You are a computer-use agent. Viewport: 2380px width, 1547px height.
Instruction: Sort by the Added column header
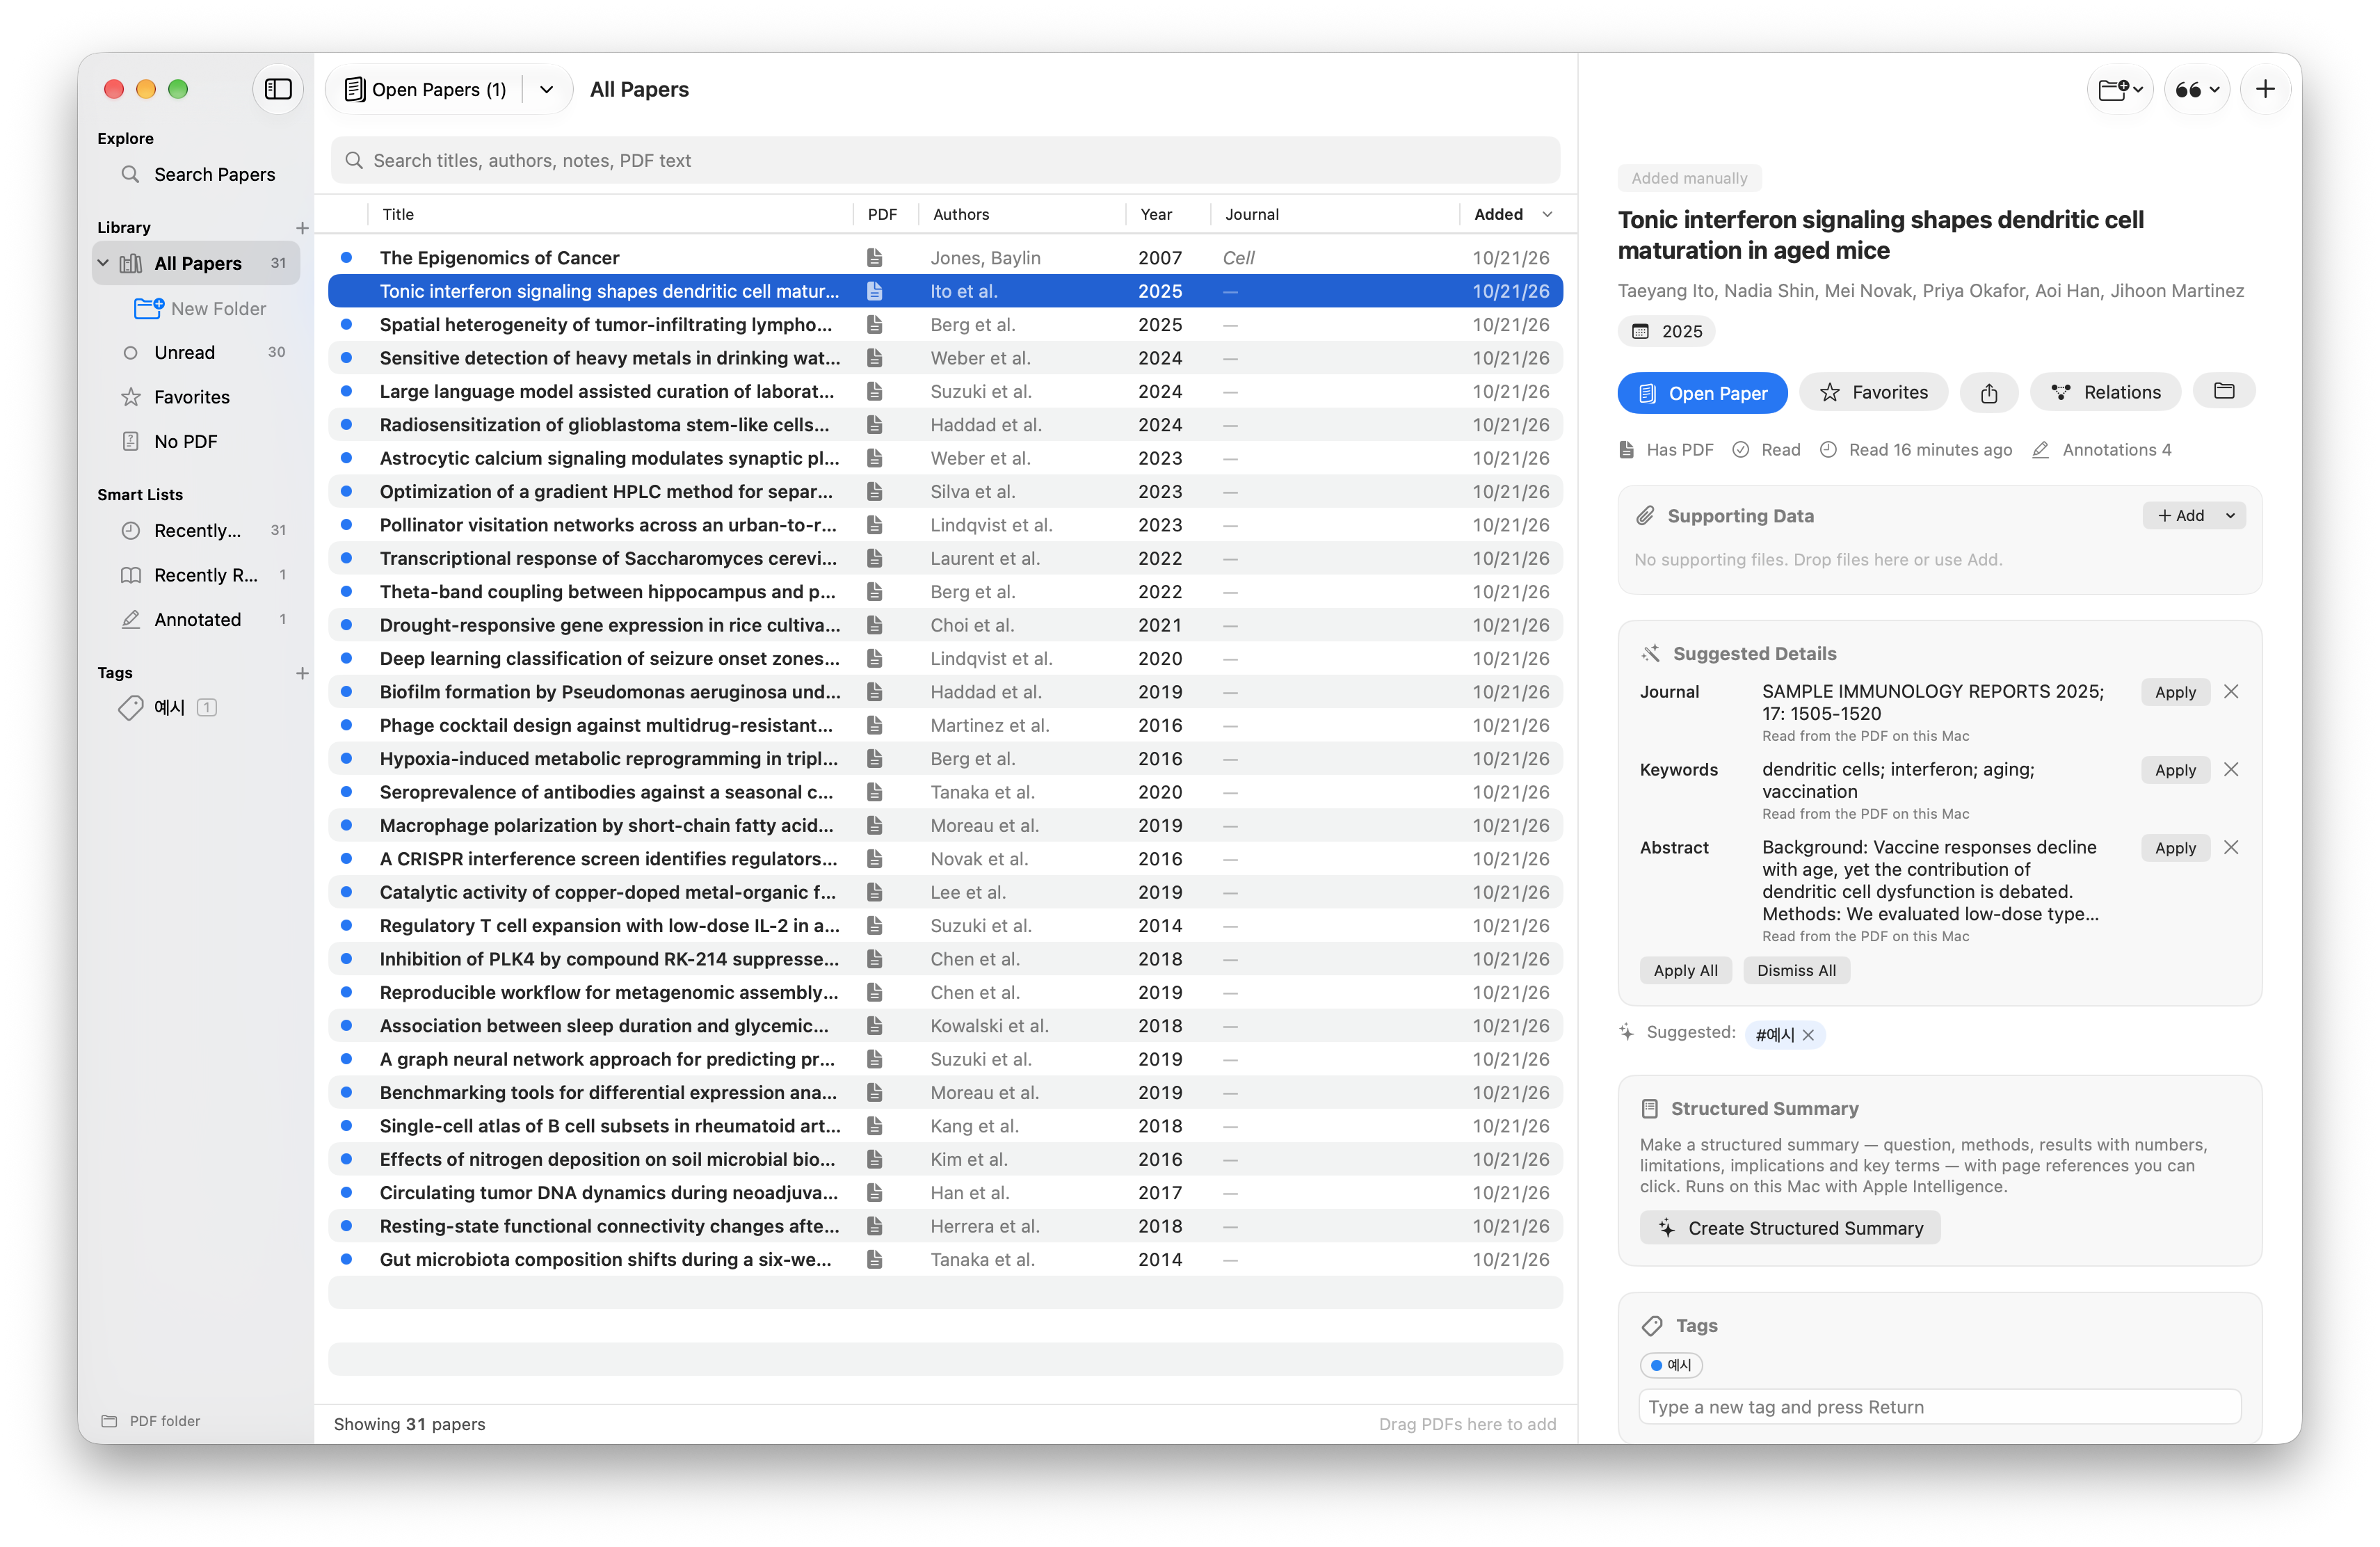[x=1512, y=214]
